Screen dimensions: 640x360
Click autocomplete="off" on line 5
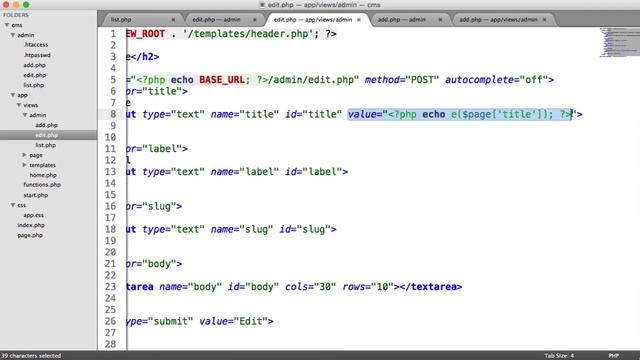[496, 80]
